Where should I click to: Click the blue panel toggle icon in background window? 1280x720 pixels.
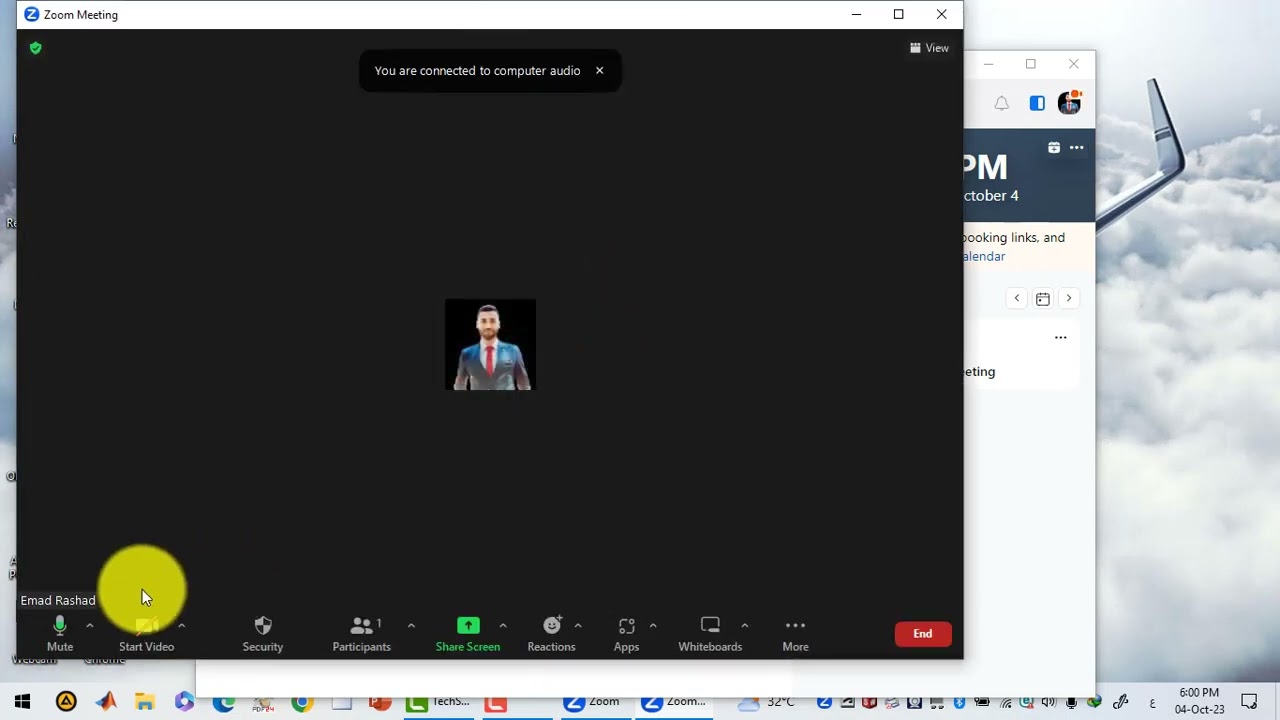pyautogui.click(x=1037, y=103)
